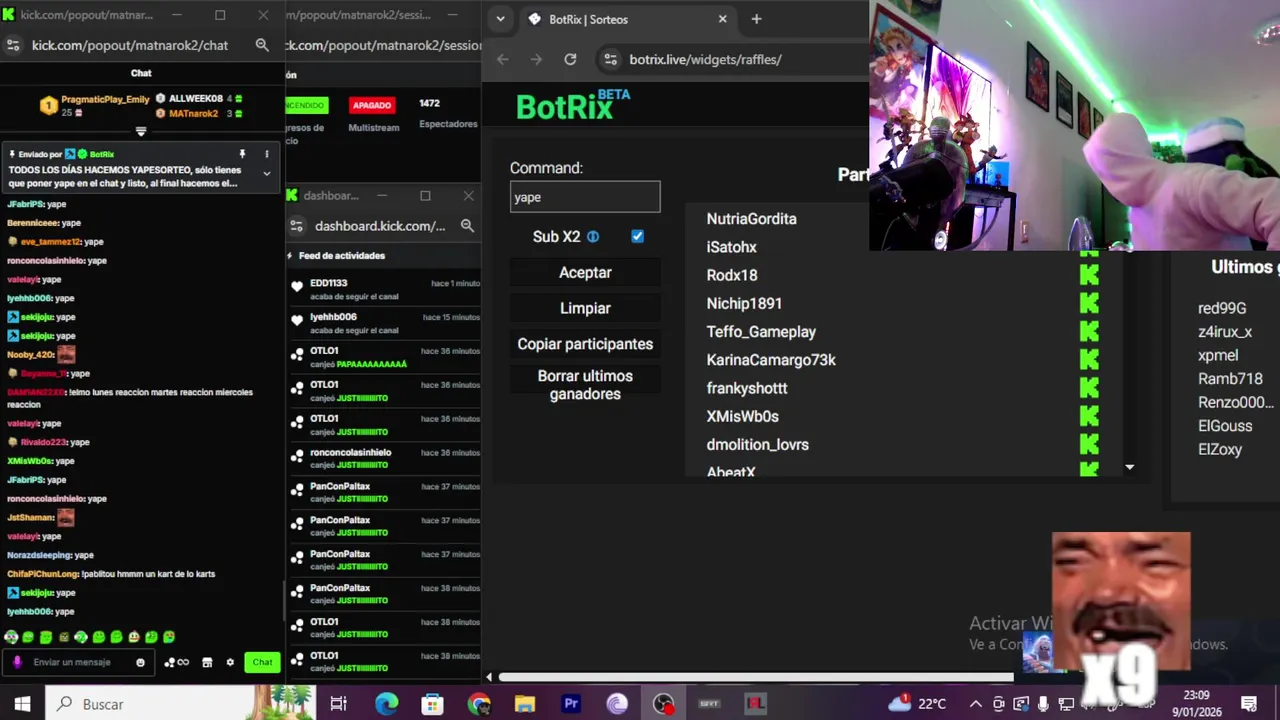Open the Windows Start menu
The image size is (1280, 720).
pos(22,704)
